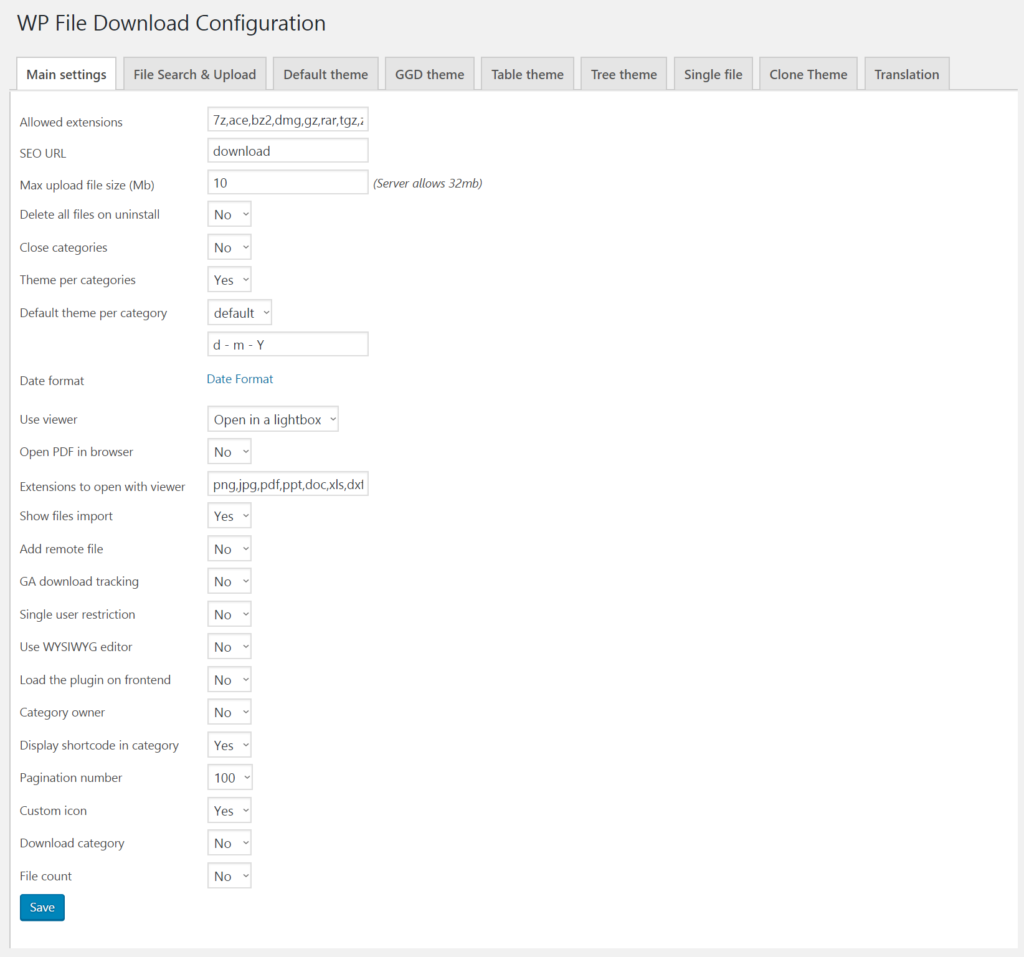Open the Default theme per category dropdown
This screenshot has width=1024, height=957.
(x=239, y=313)
